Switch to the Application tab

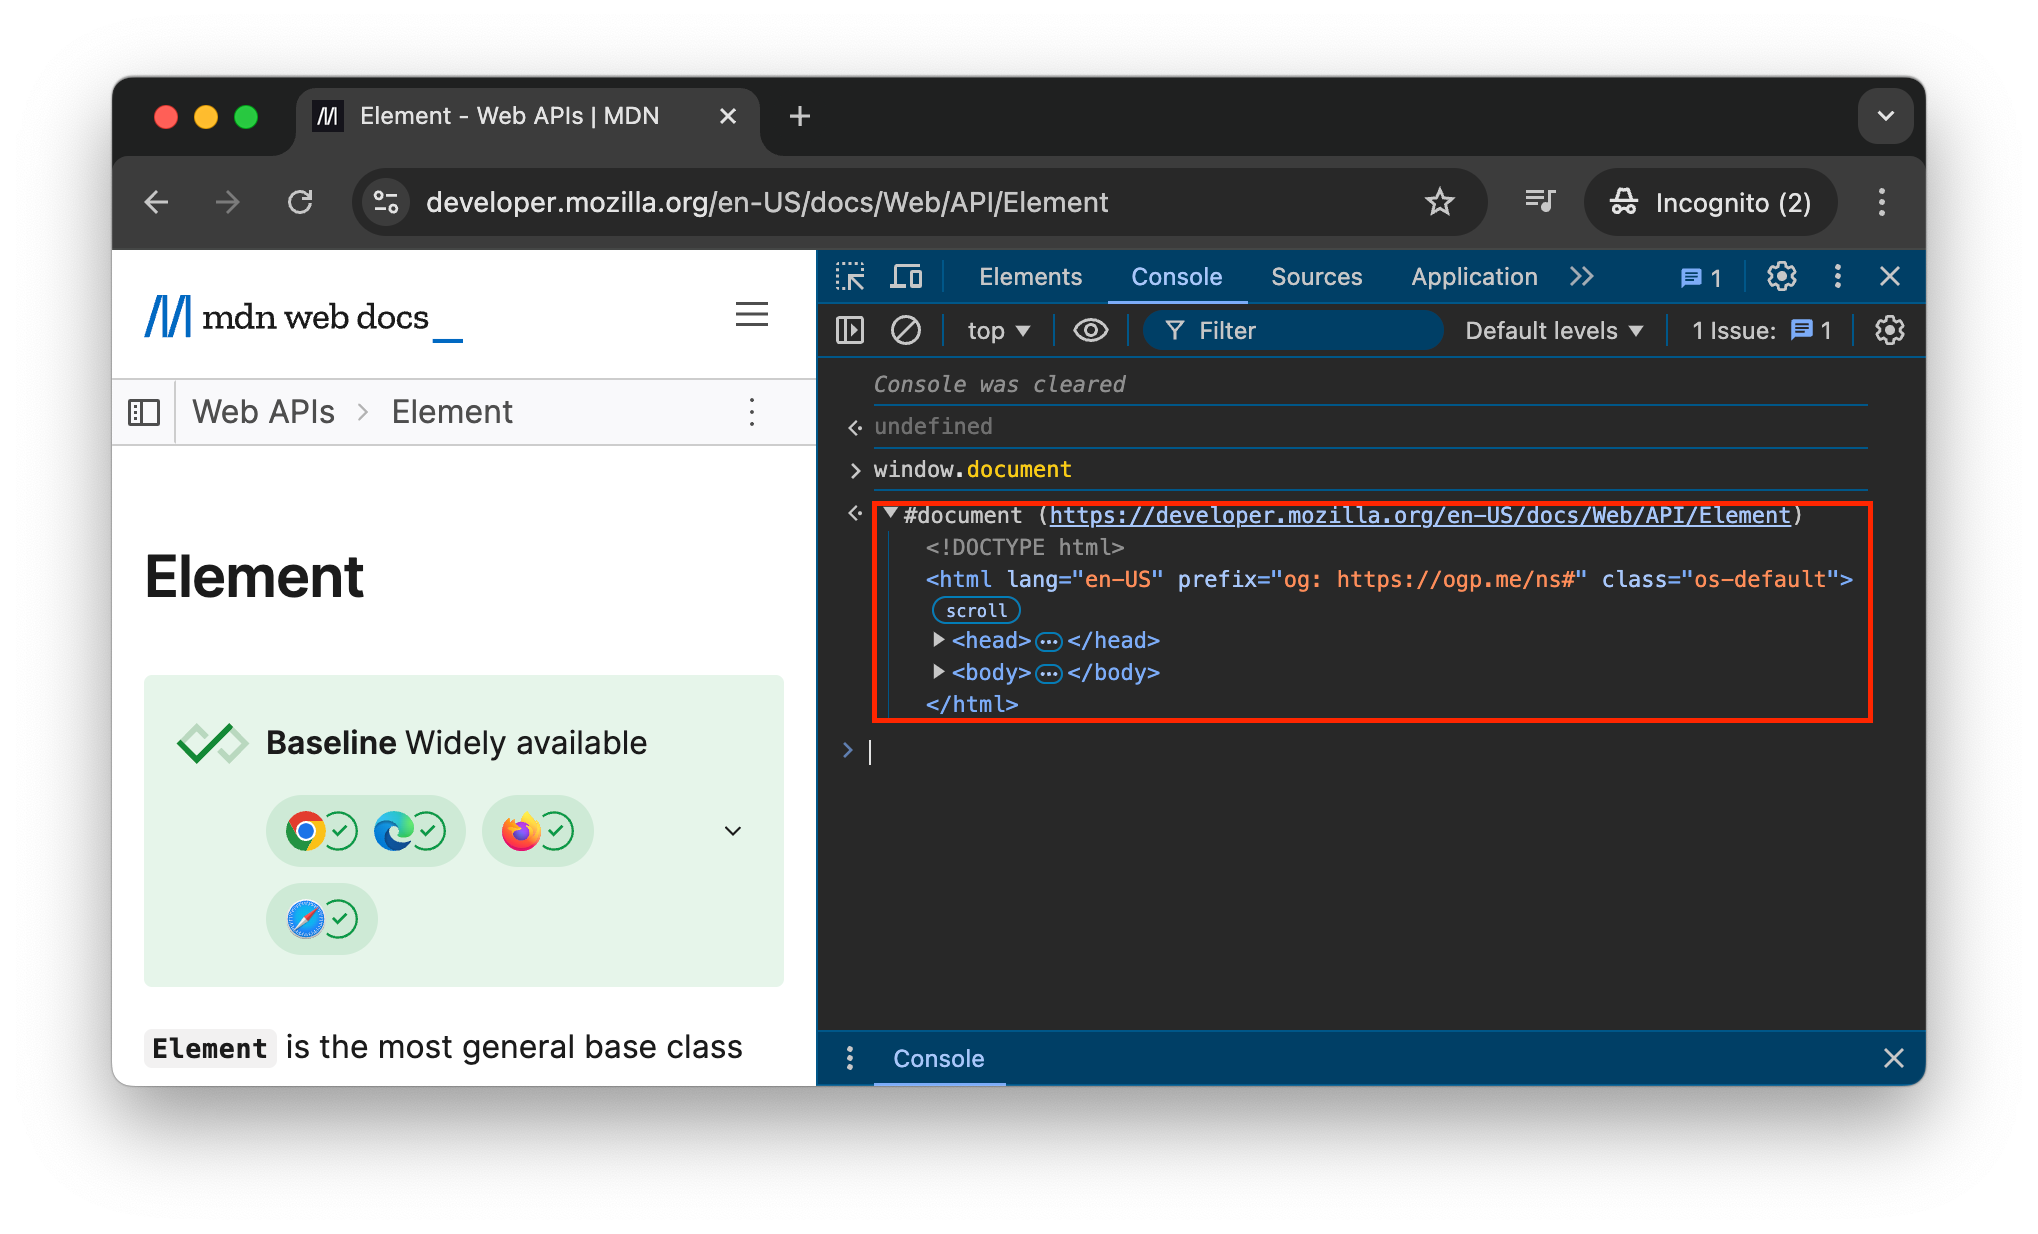pos(1474,277)
